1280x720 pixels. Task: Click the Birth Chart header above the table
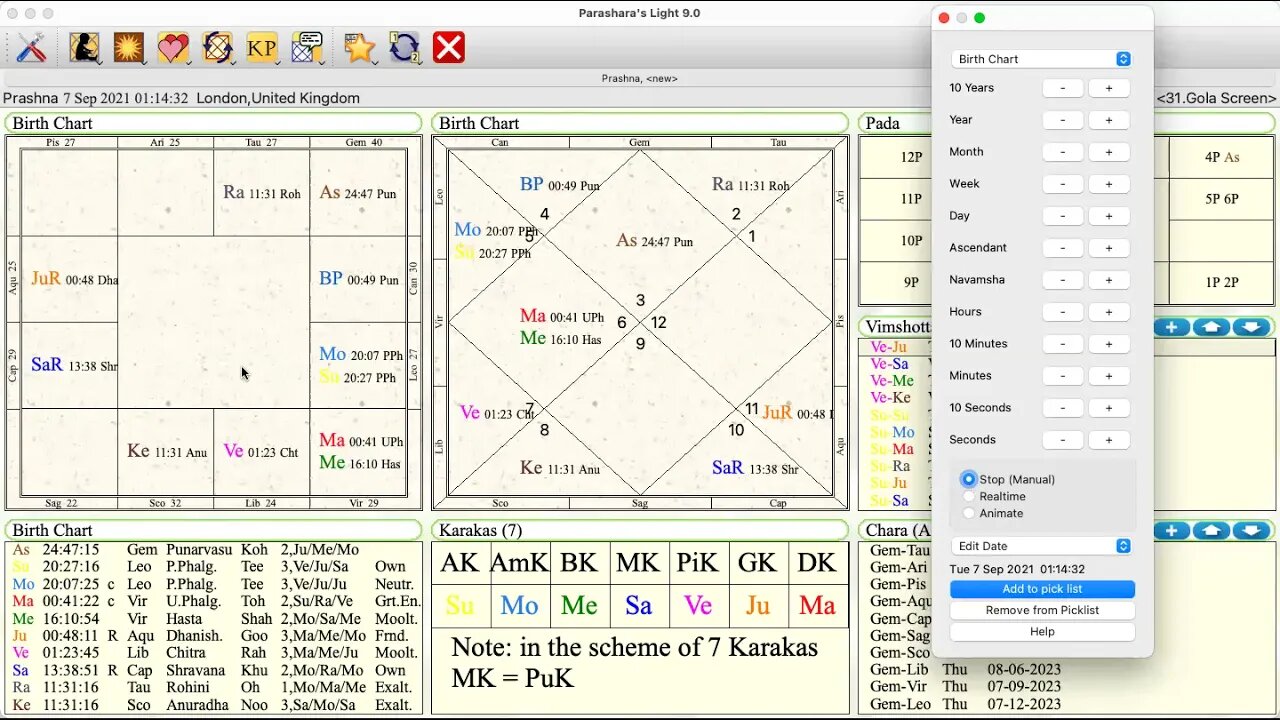(214, 530)
